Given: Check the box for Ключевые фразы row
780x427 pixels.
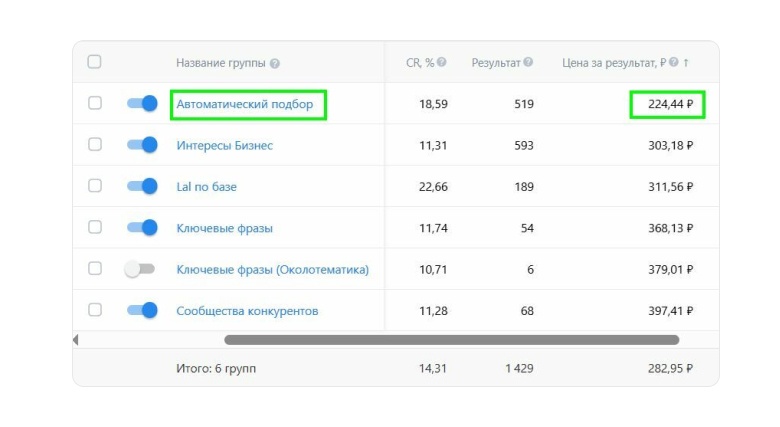Looking at the screenshot, I should (x=95, y=227).
